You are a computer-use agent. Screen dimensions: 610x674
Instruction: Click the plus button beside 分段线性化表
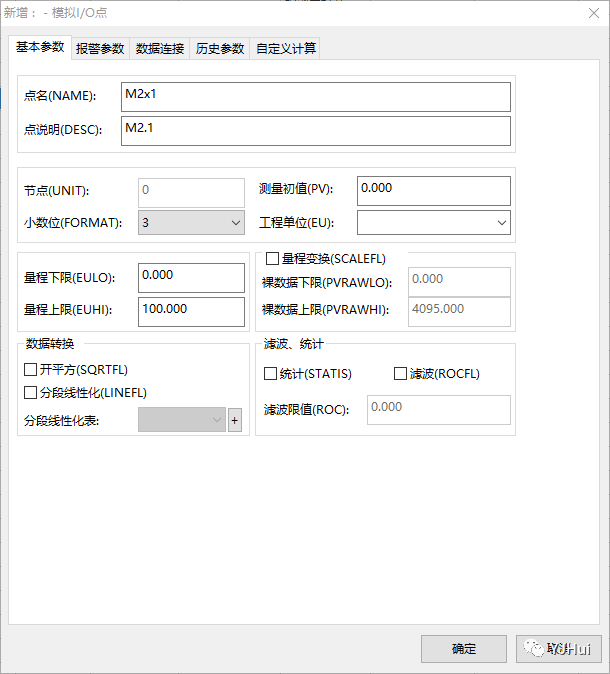click(x=235, y=420)
